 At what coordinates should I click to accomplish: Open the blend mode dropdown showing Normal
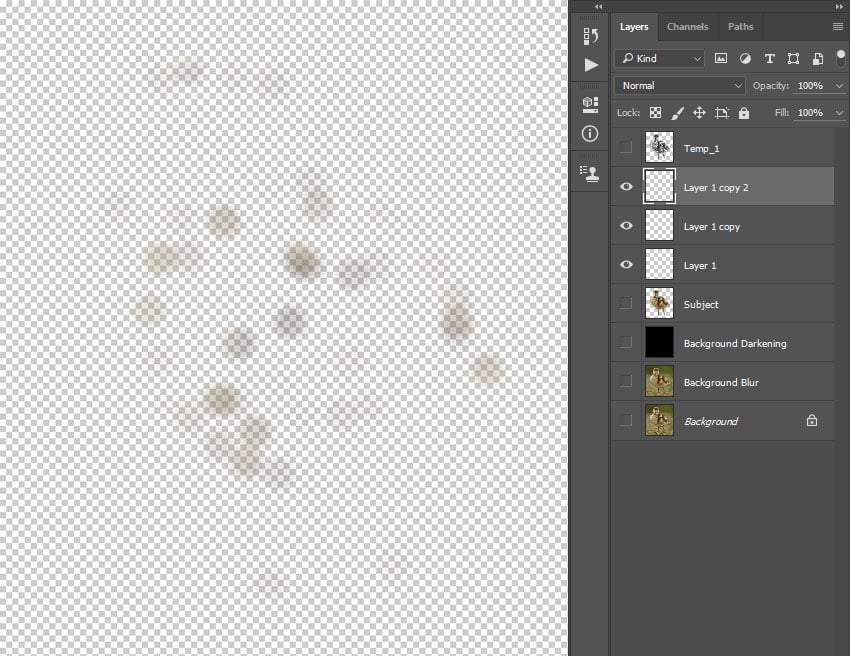pyautogui.click(x=679, y=85)
